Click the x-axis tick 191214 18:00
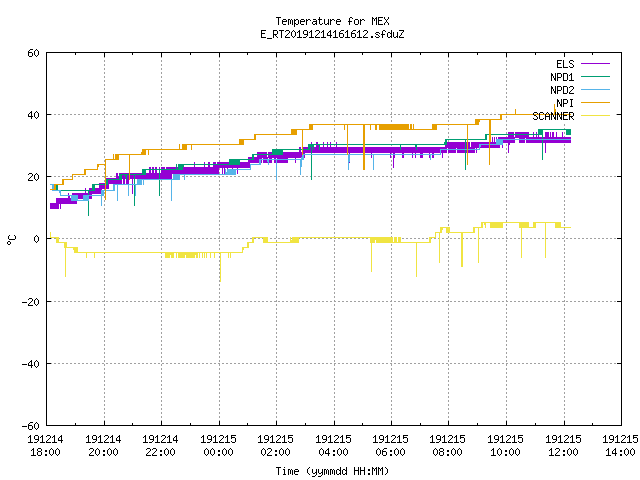 (45, 446)
